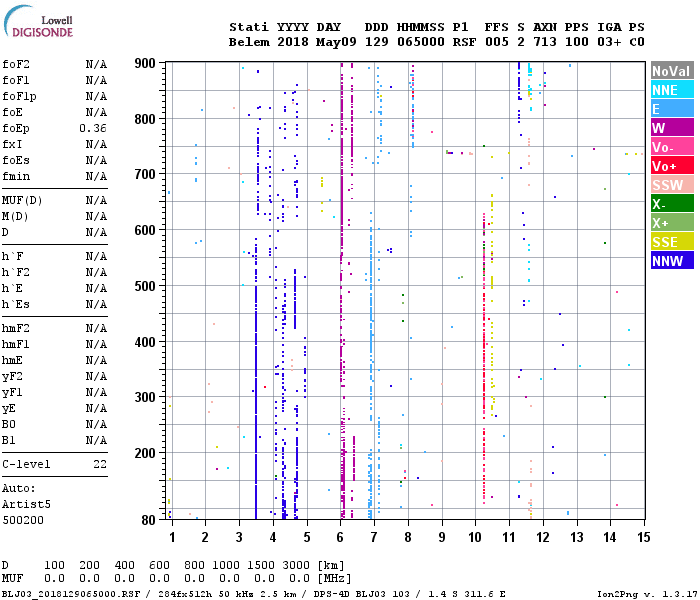The width and height of the screenshot is (700, 600).
Task: Click the W purple legend swatch
Action: point(672,128)
